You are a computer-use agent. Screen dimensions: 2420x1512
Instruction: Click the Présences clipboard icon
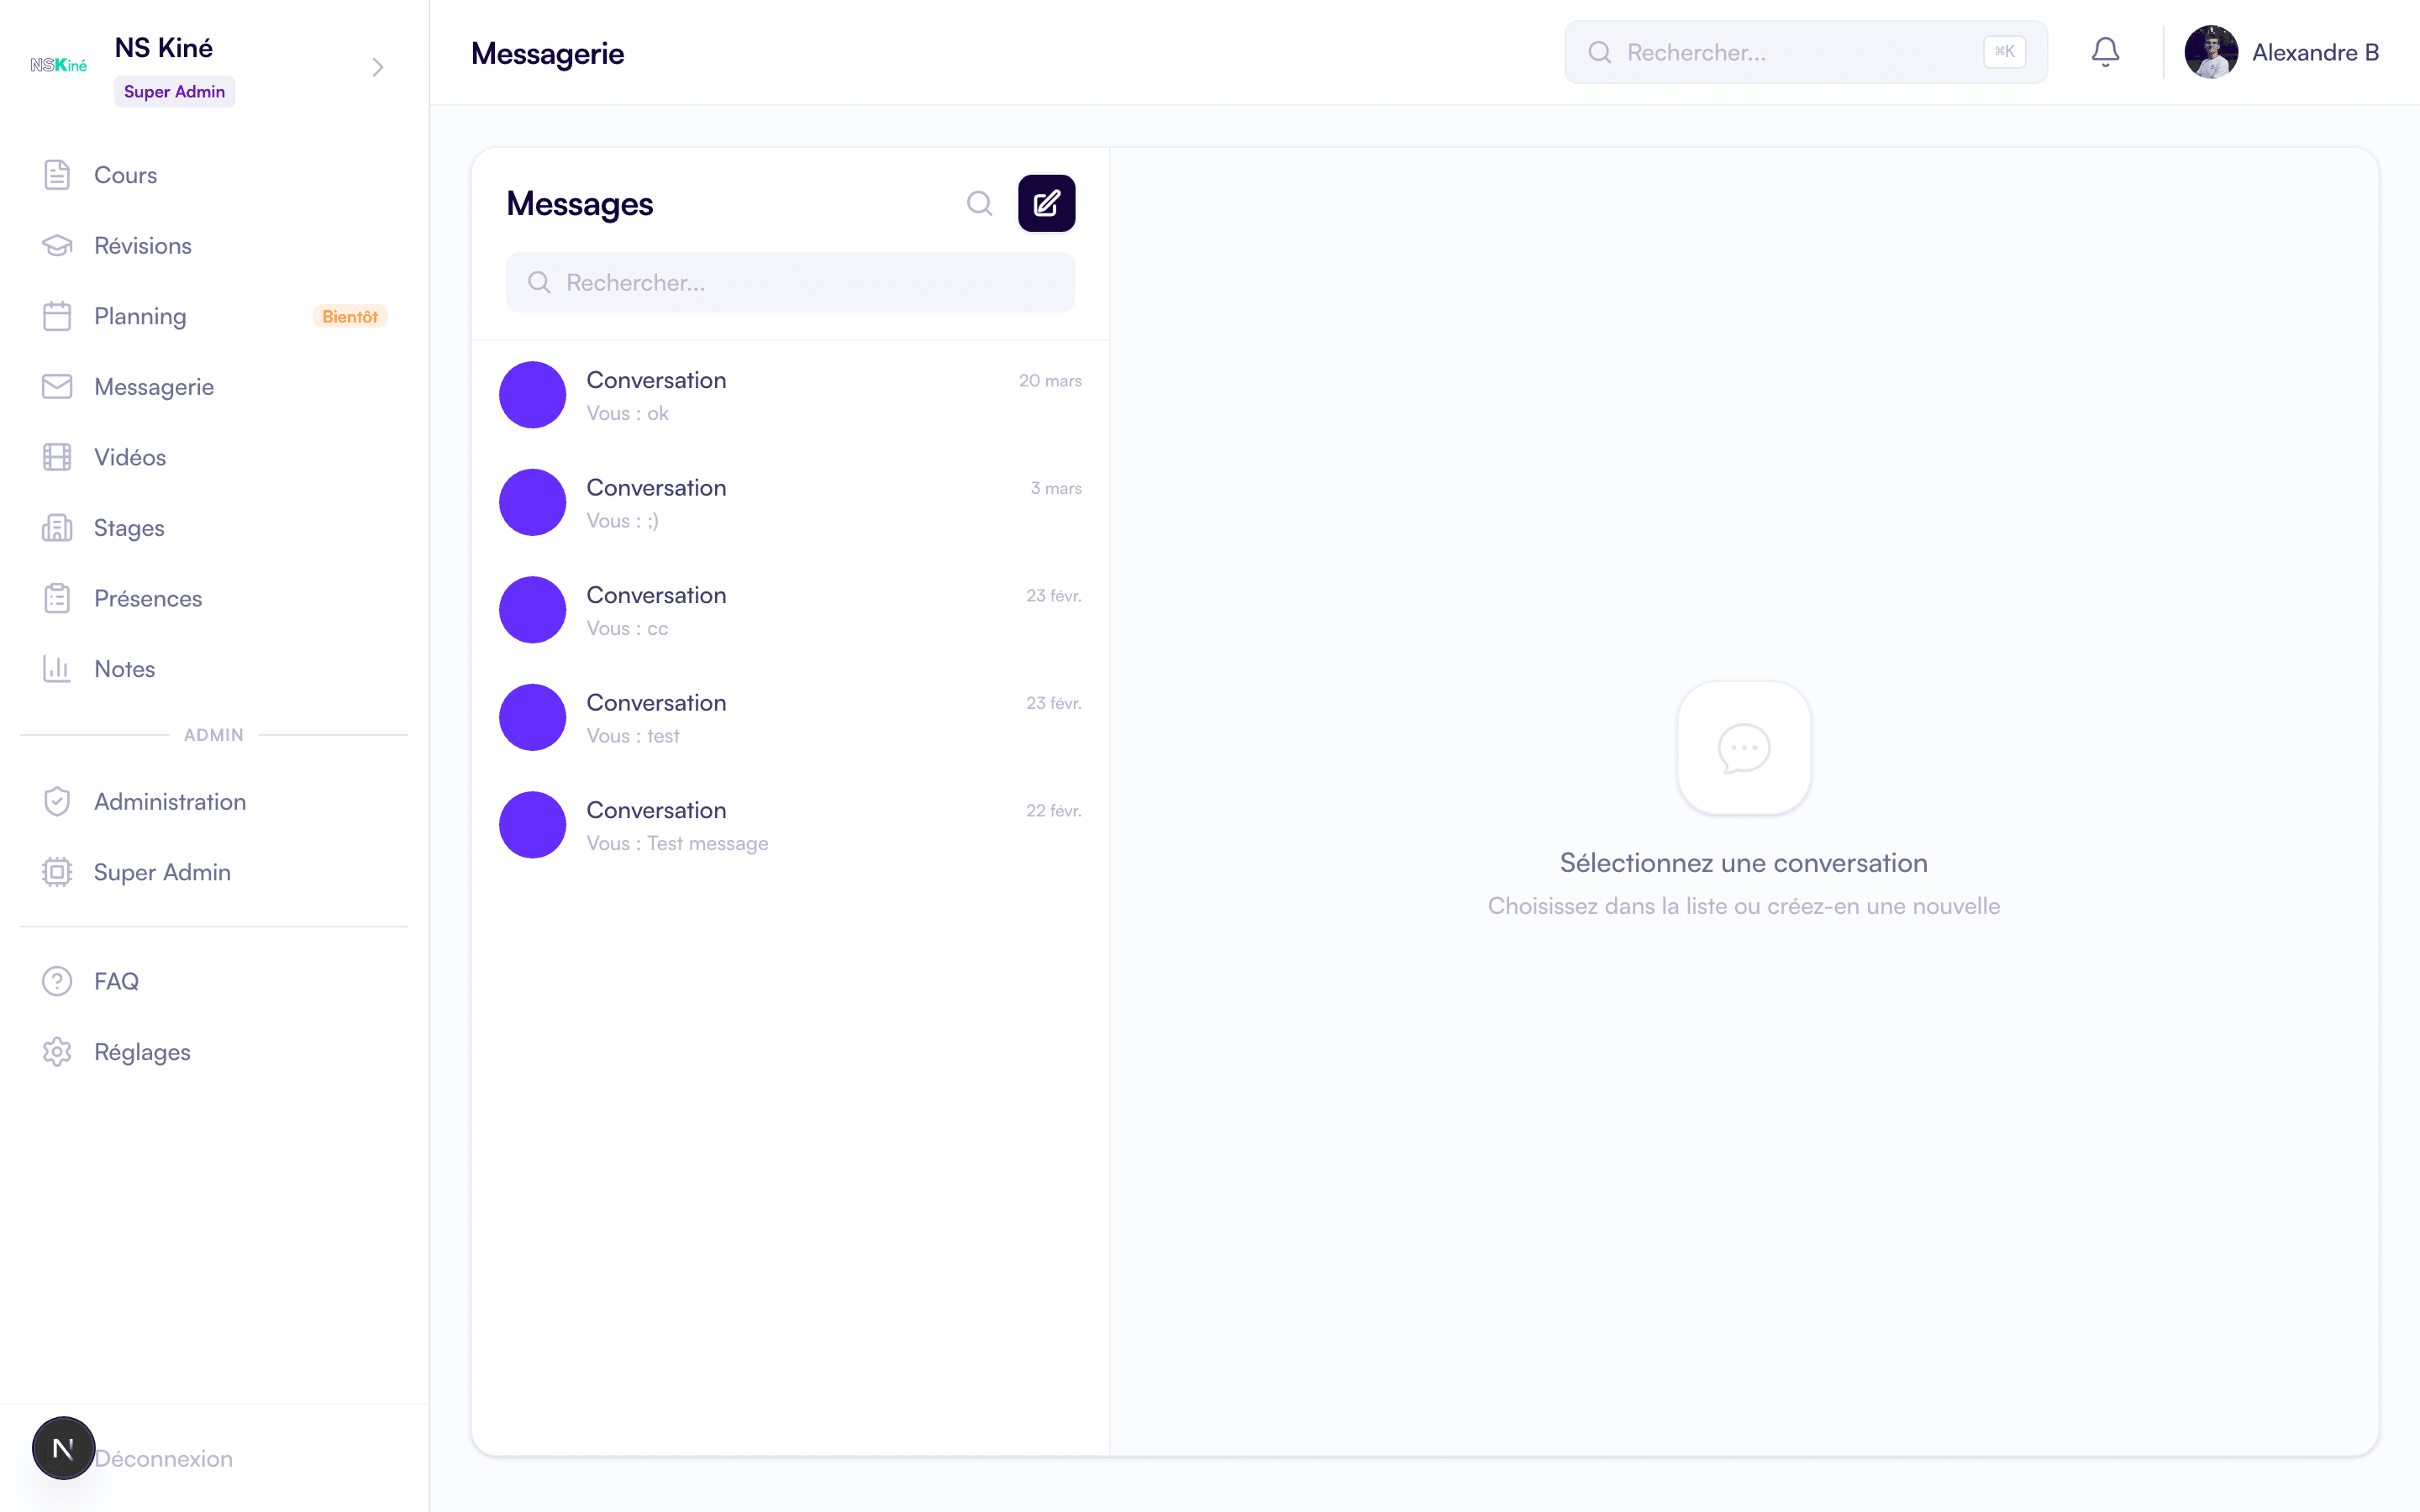click(57, 598)
